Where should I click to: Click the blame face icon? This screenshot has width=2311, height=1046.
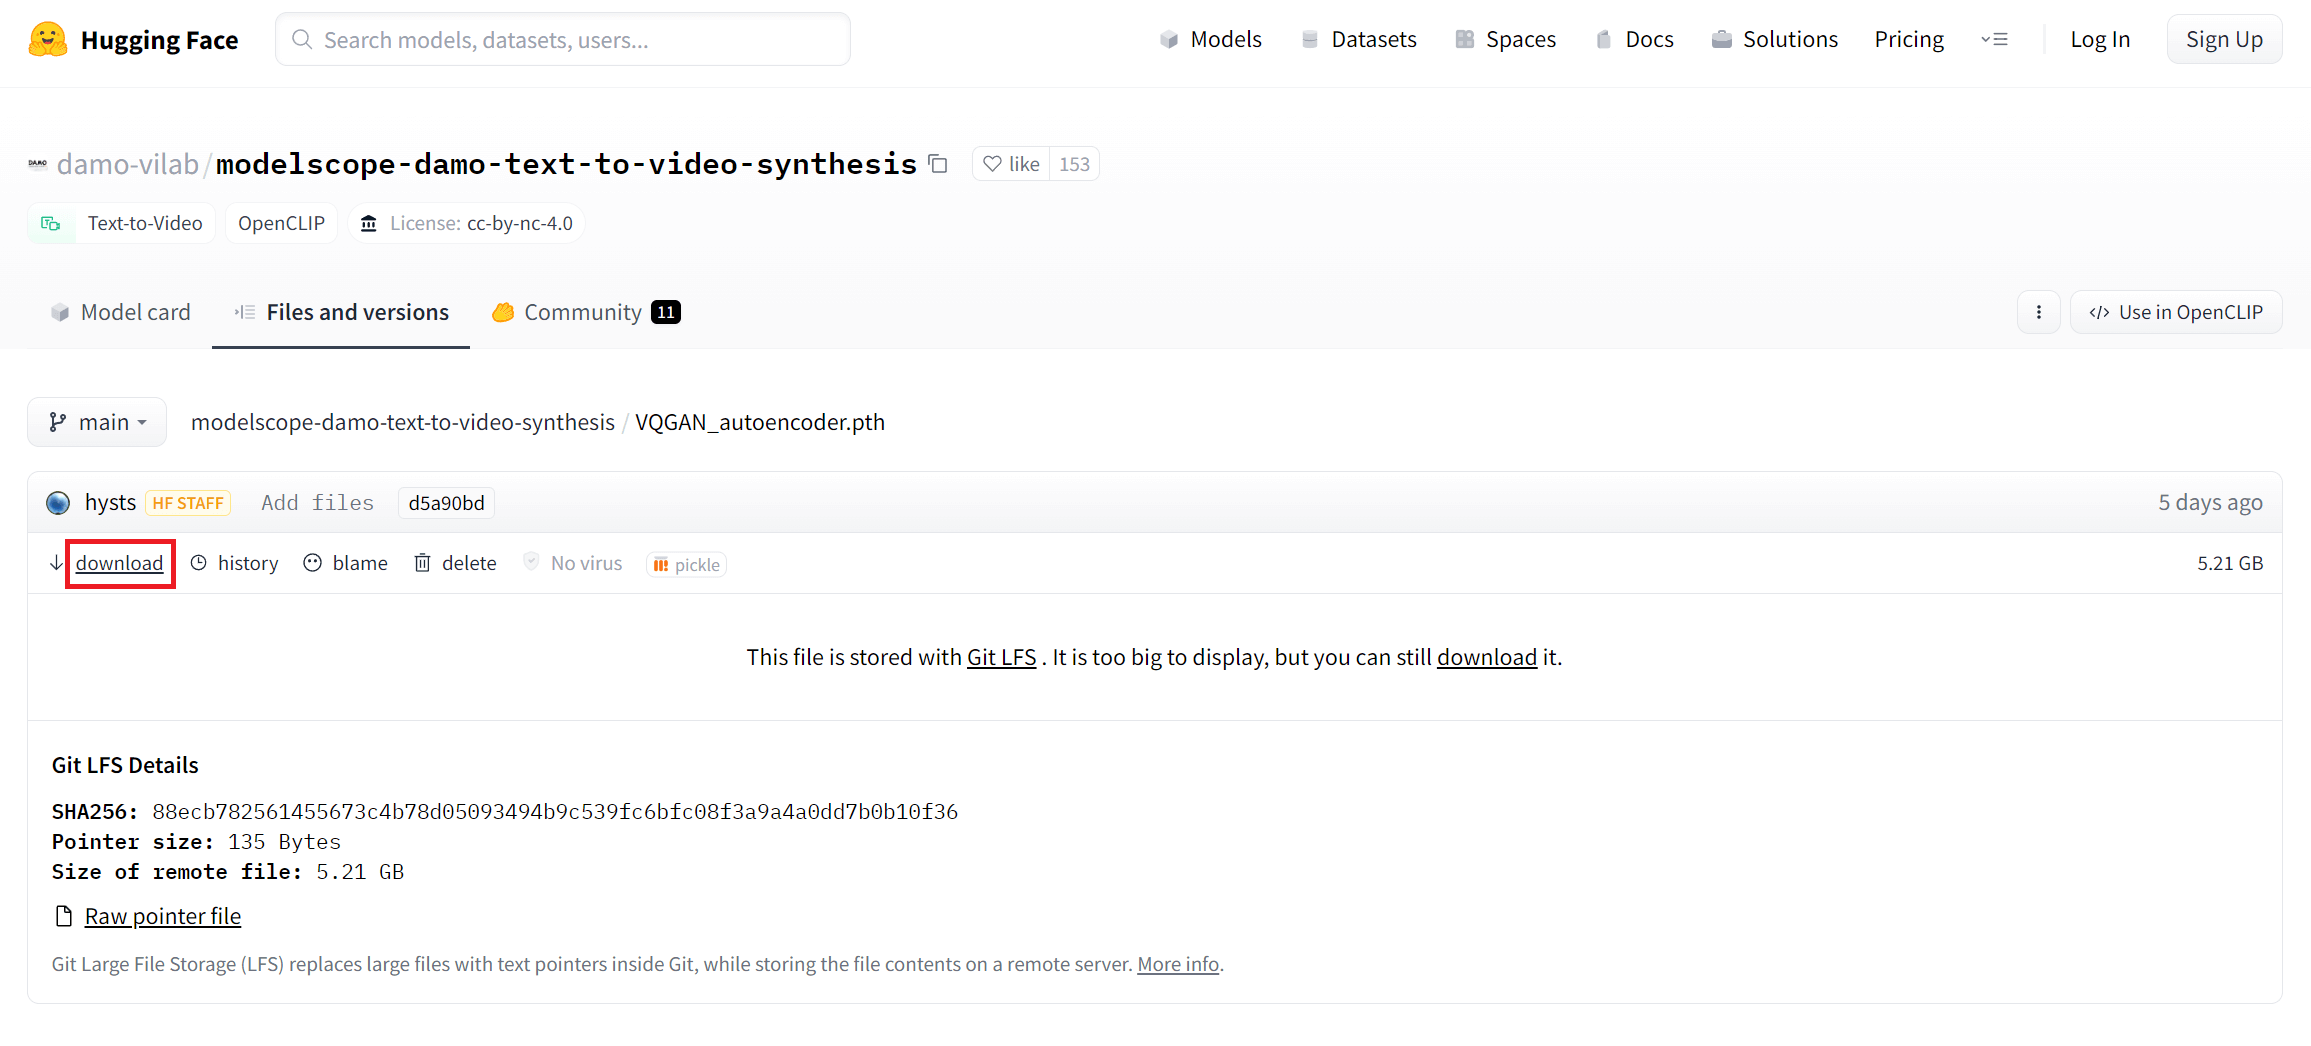(x=313, y=563)
